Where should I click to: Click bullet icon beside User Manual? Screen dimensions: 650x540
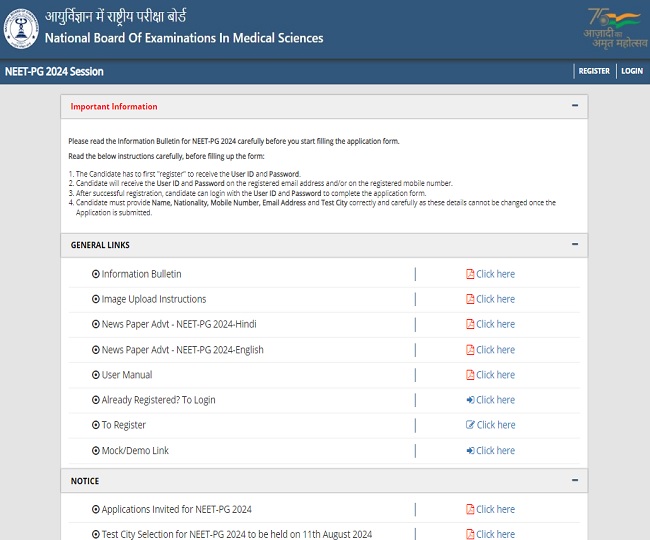coord(96,375)
